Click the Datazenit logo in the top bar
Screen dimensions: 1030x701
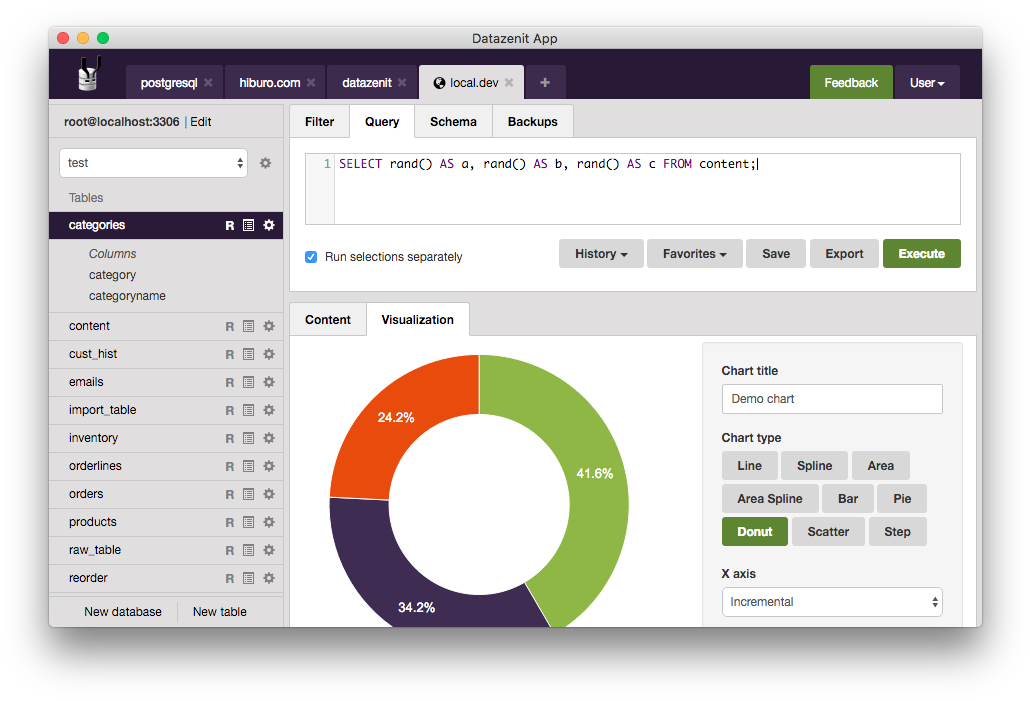point(88,73)
